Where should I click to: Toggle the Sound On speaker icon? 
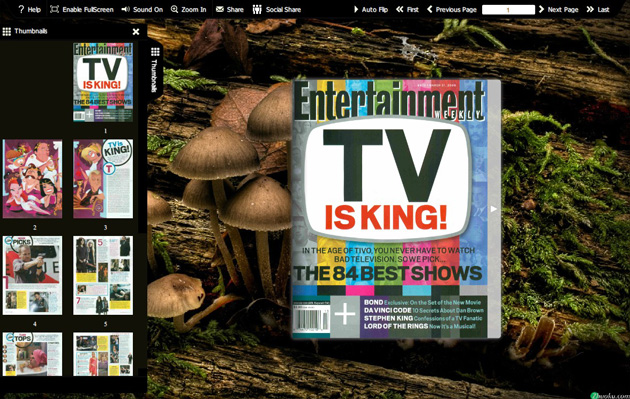[x=125, y=9]
